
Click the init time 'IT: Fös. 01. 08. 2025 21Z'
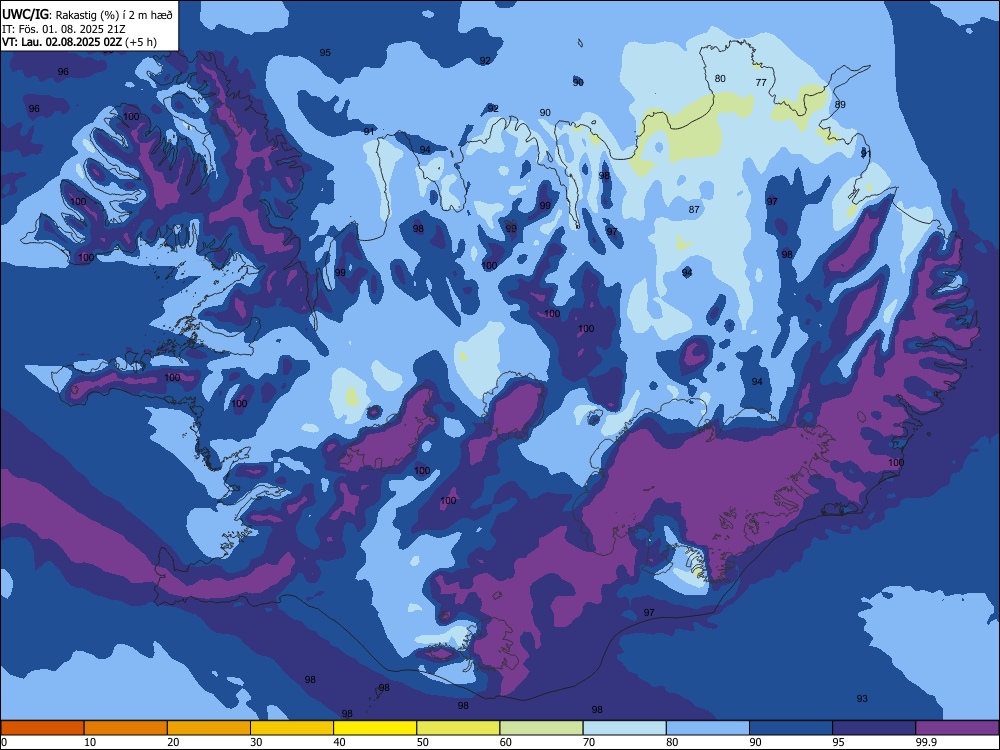coord(64,29)
